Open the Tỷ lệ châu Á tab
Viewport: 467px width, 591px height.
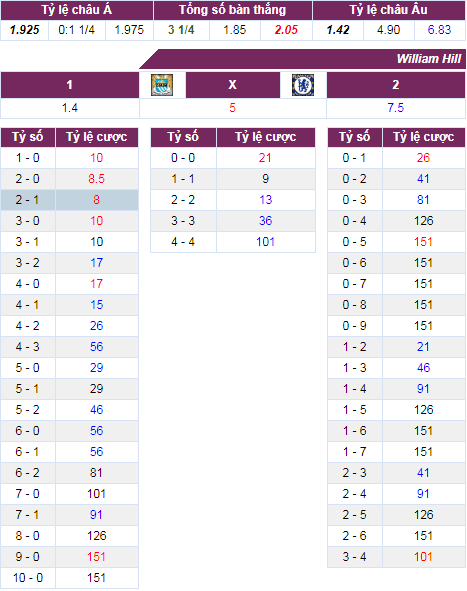click(x=77, y=10)
